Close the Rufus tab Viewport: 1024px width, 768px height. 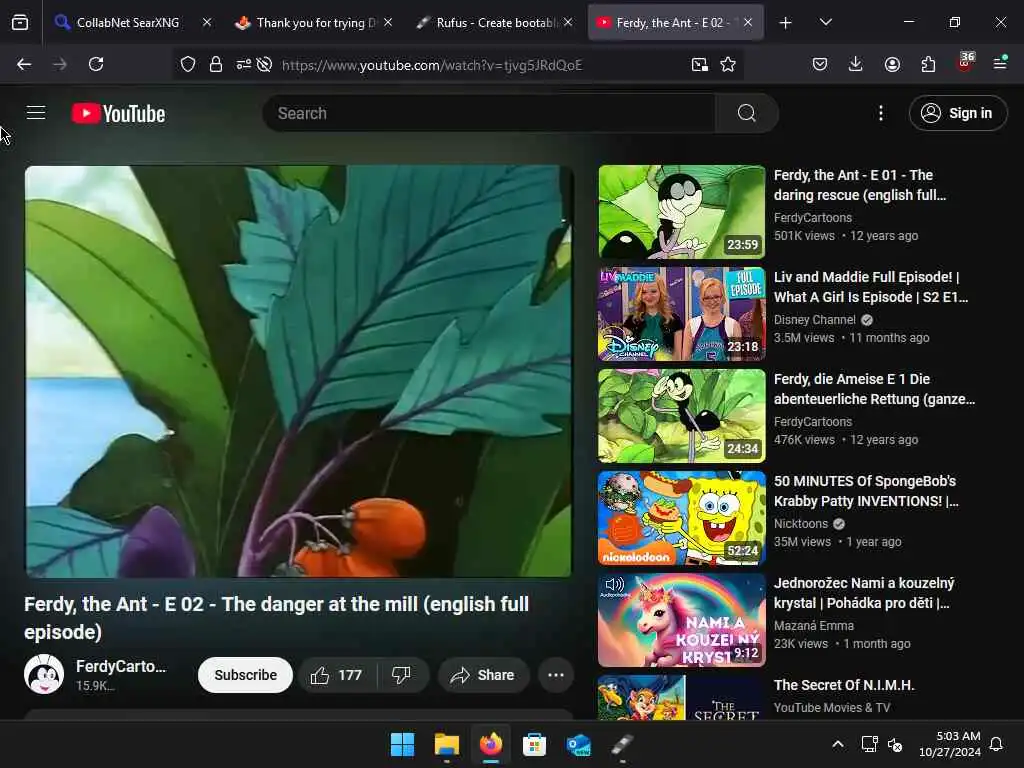568,22
